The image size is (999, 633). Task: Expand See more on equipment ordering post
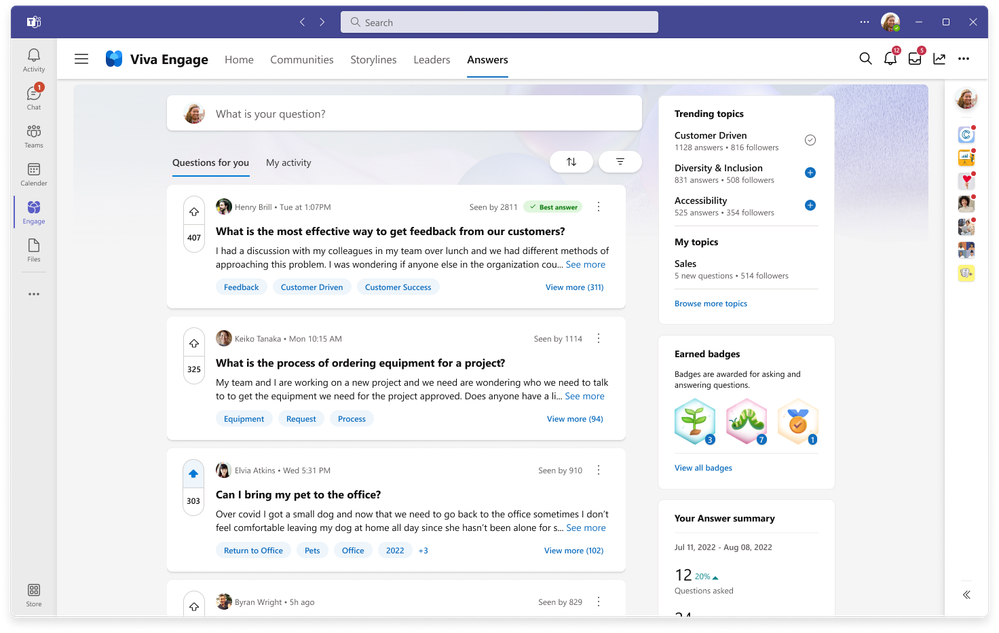point(584,397)
